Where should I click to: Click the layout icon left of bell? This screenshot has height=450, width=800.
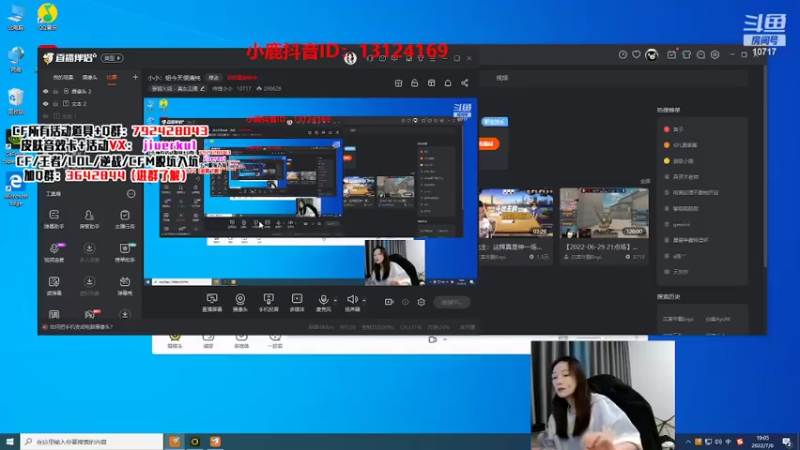tap(432, 83)
